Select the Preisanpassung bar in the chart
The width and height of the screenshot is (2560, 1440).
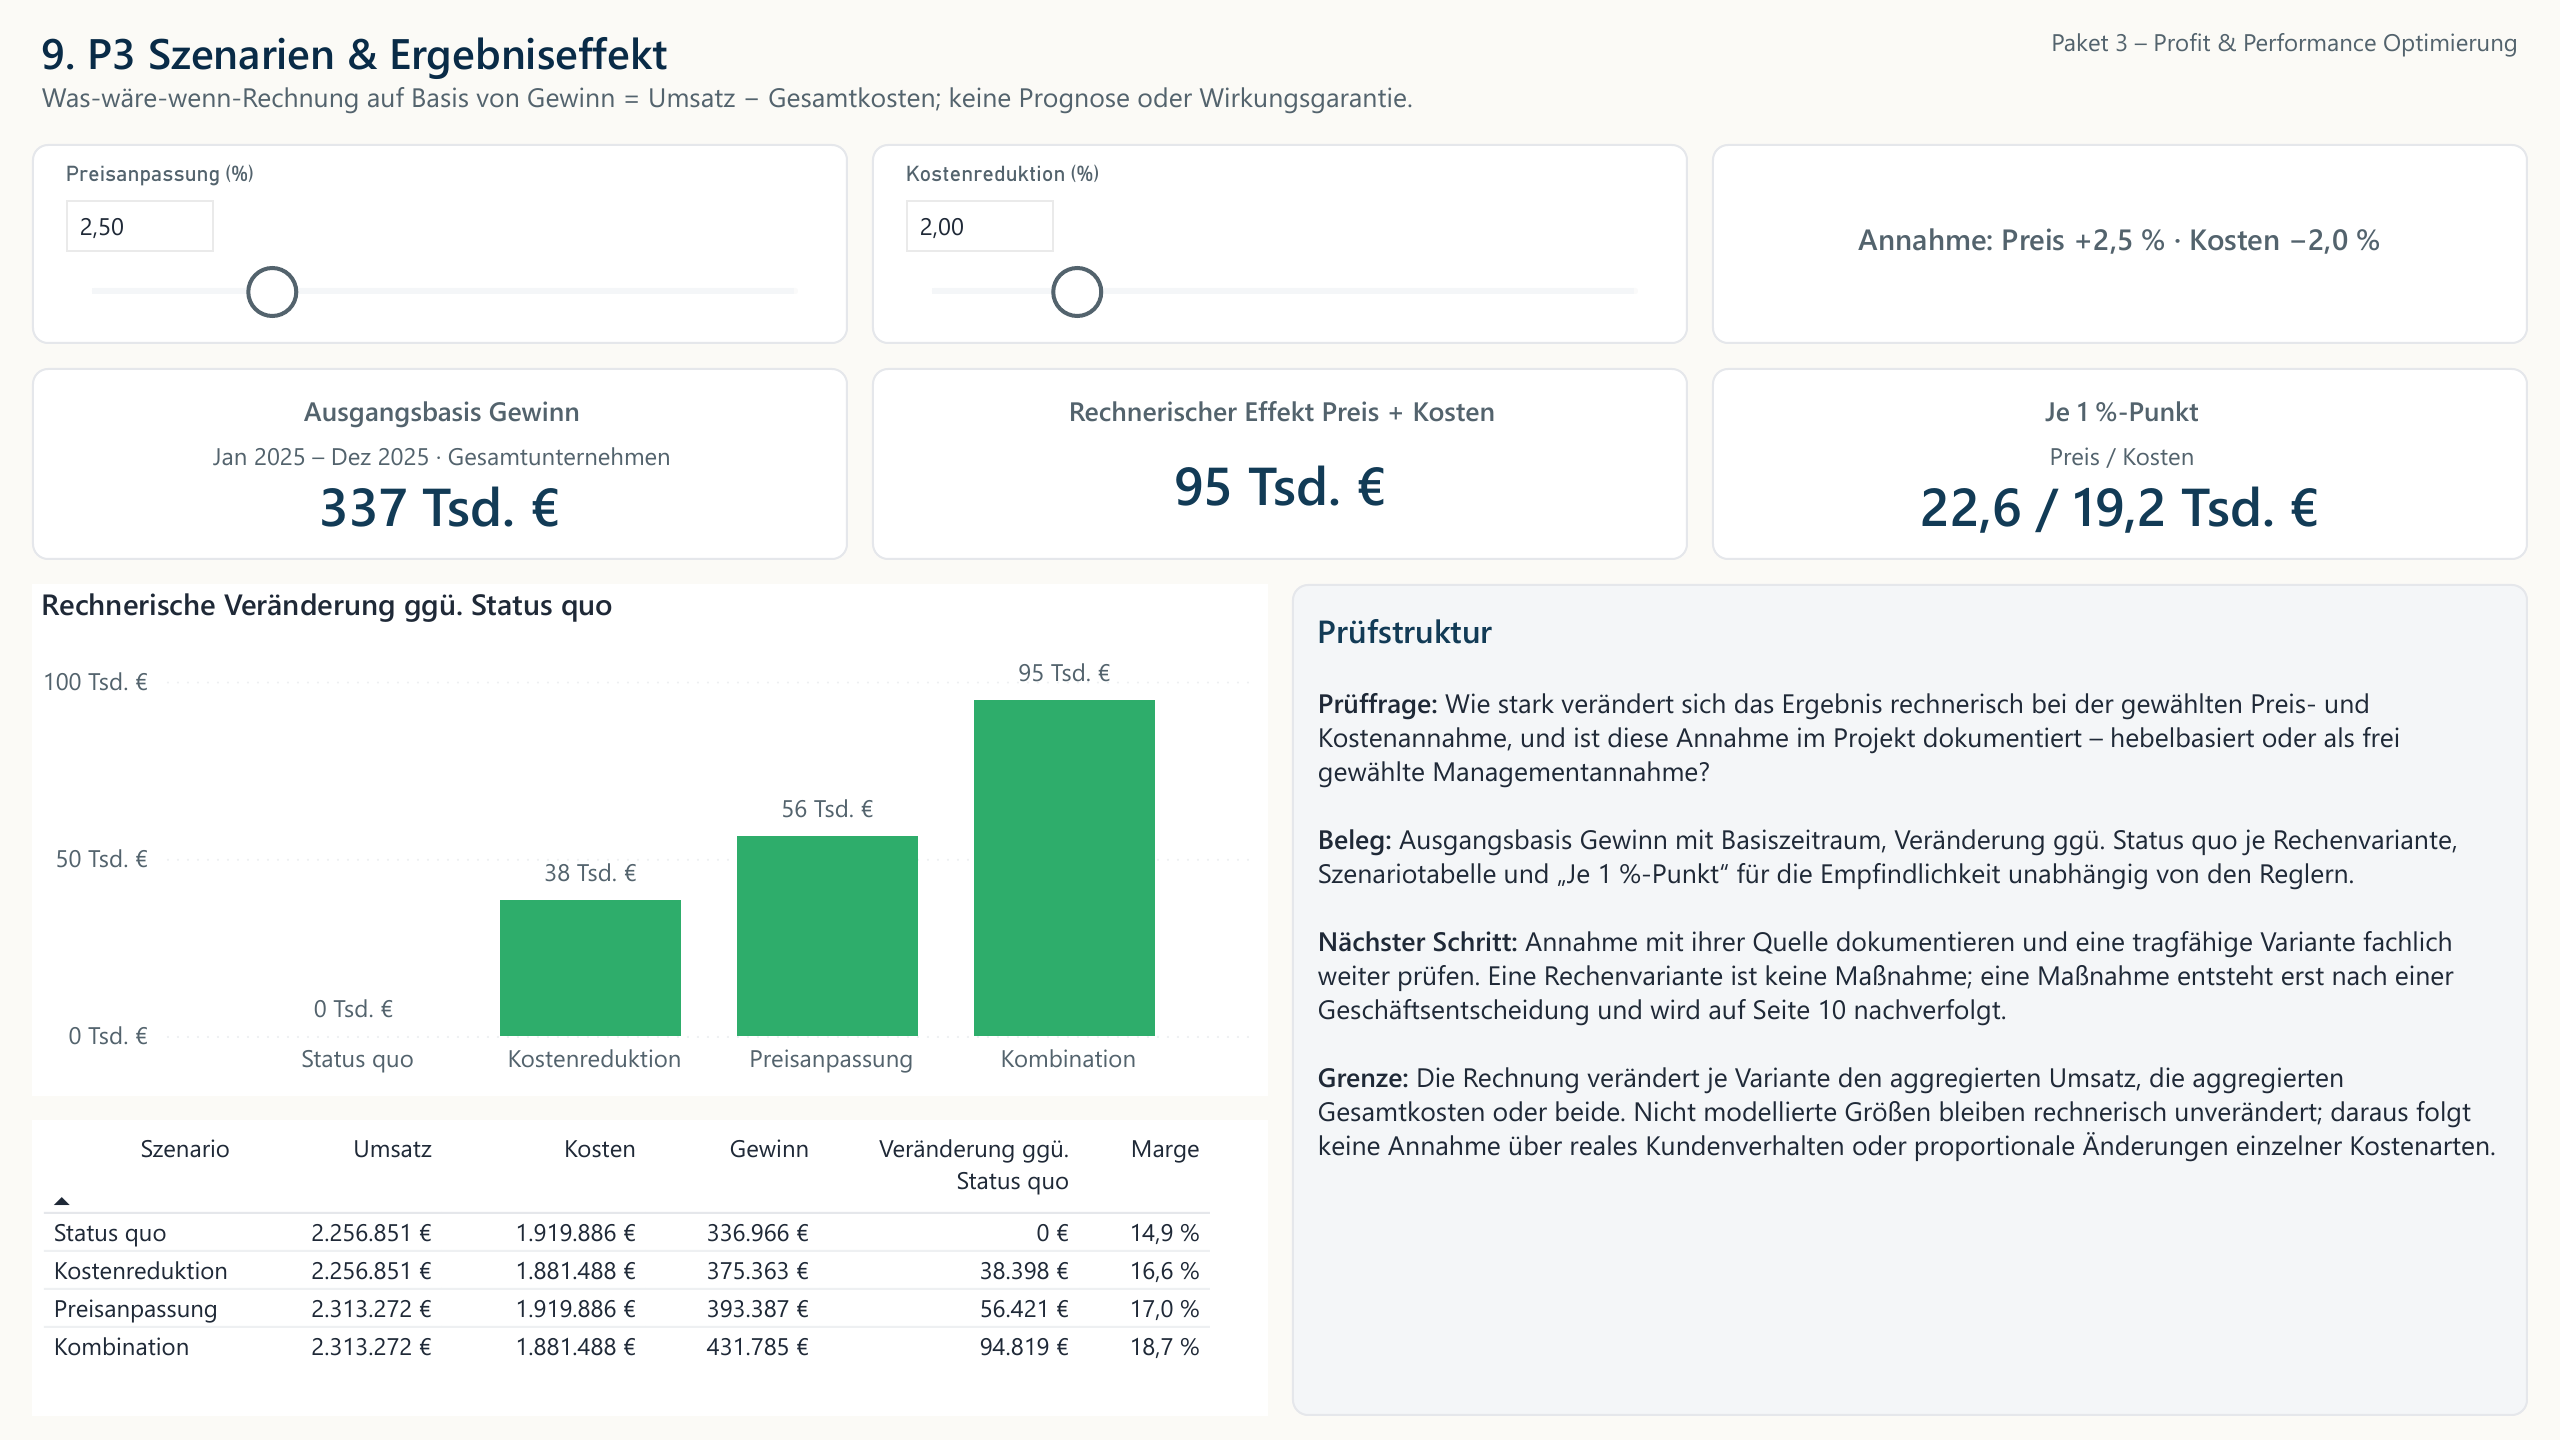point(827,936)
